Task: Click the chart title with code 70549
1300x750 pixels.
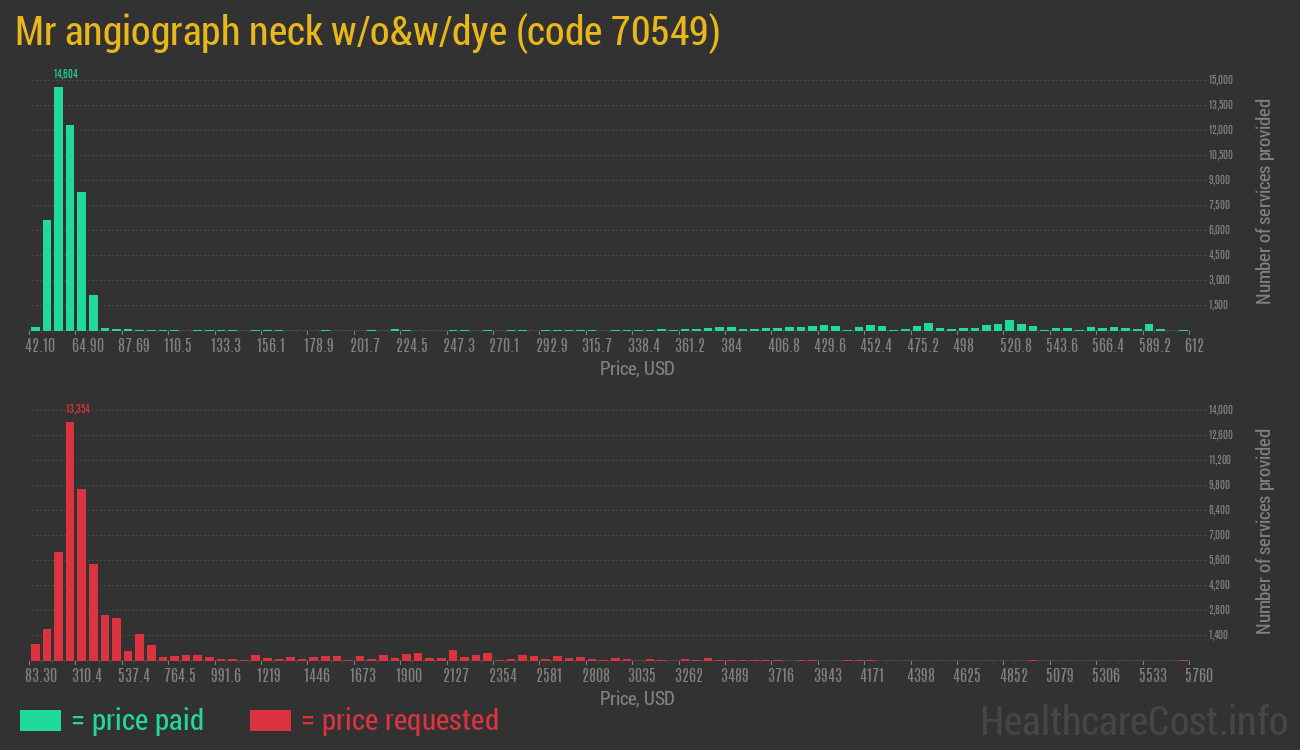Action: pyautogui.click(x=368, y=32)
